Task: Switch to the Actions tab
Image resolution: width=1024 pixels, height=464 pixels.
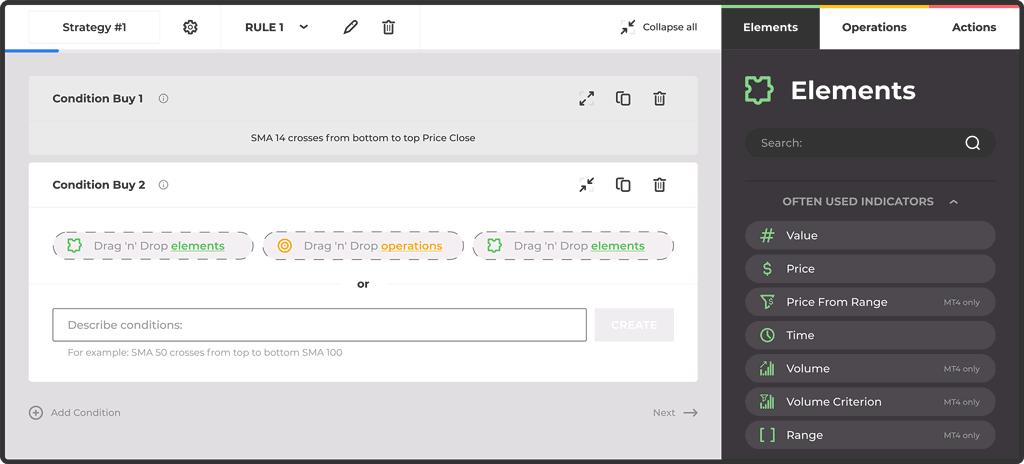Action: tap(973, 28)
